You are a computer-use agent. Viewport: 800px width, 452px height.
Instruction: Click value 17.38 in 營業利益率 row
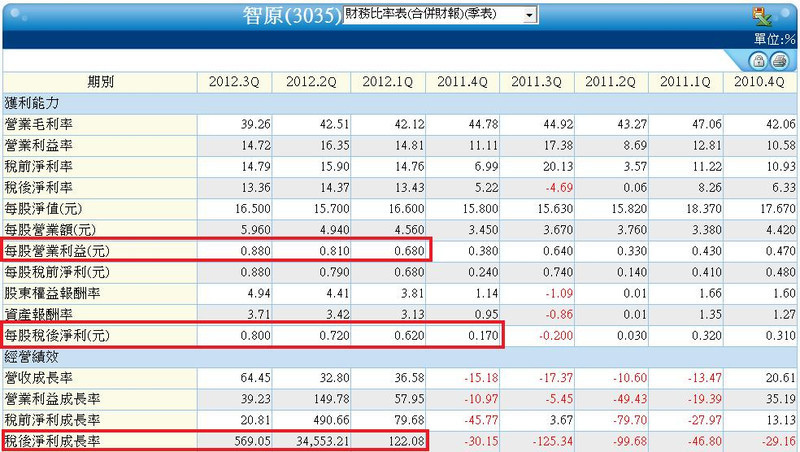558,146
